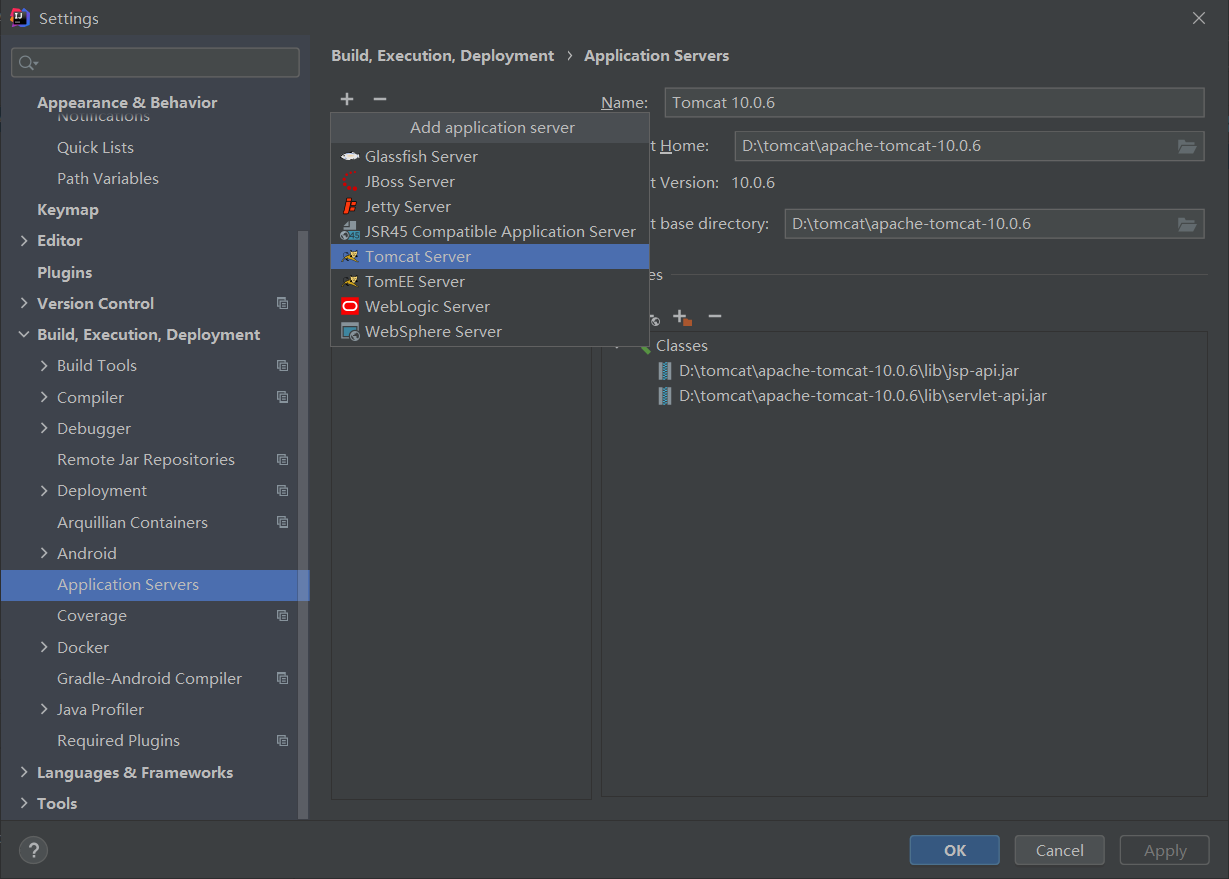The width and height of the screenshot is (1229, 879).
Task: Expand the Debugger node
Action: click(44, 428)
